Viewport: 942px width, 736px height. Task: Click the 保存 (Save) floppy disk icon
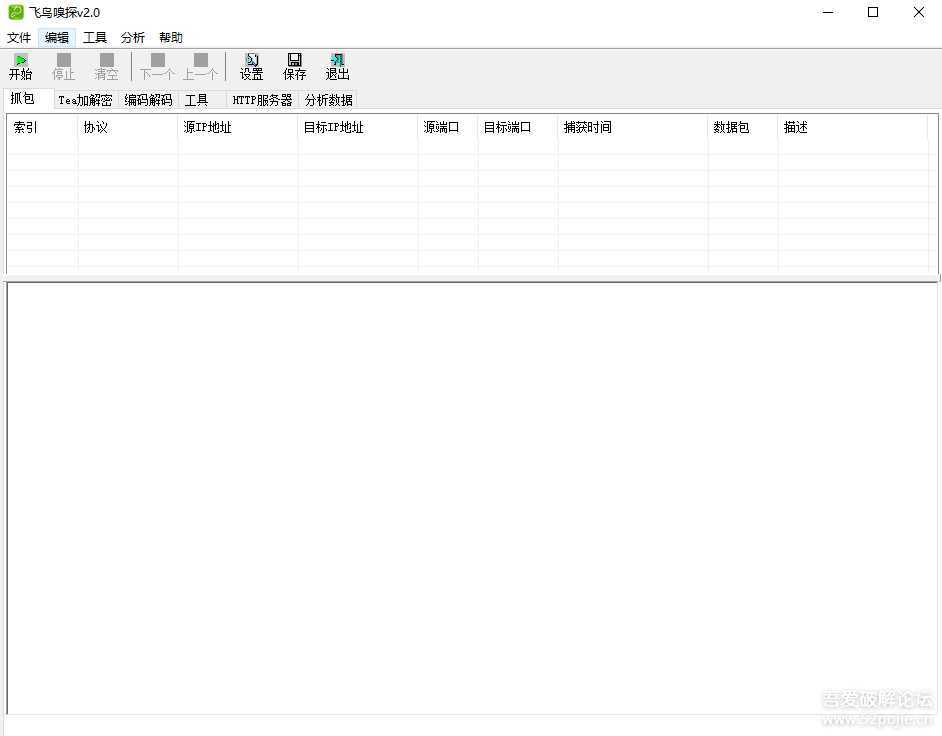point(294,66)
